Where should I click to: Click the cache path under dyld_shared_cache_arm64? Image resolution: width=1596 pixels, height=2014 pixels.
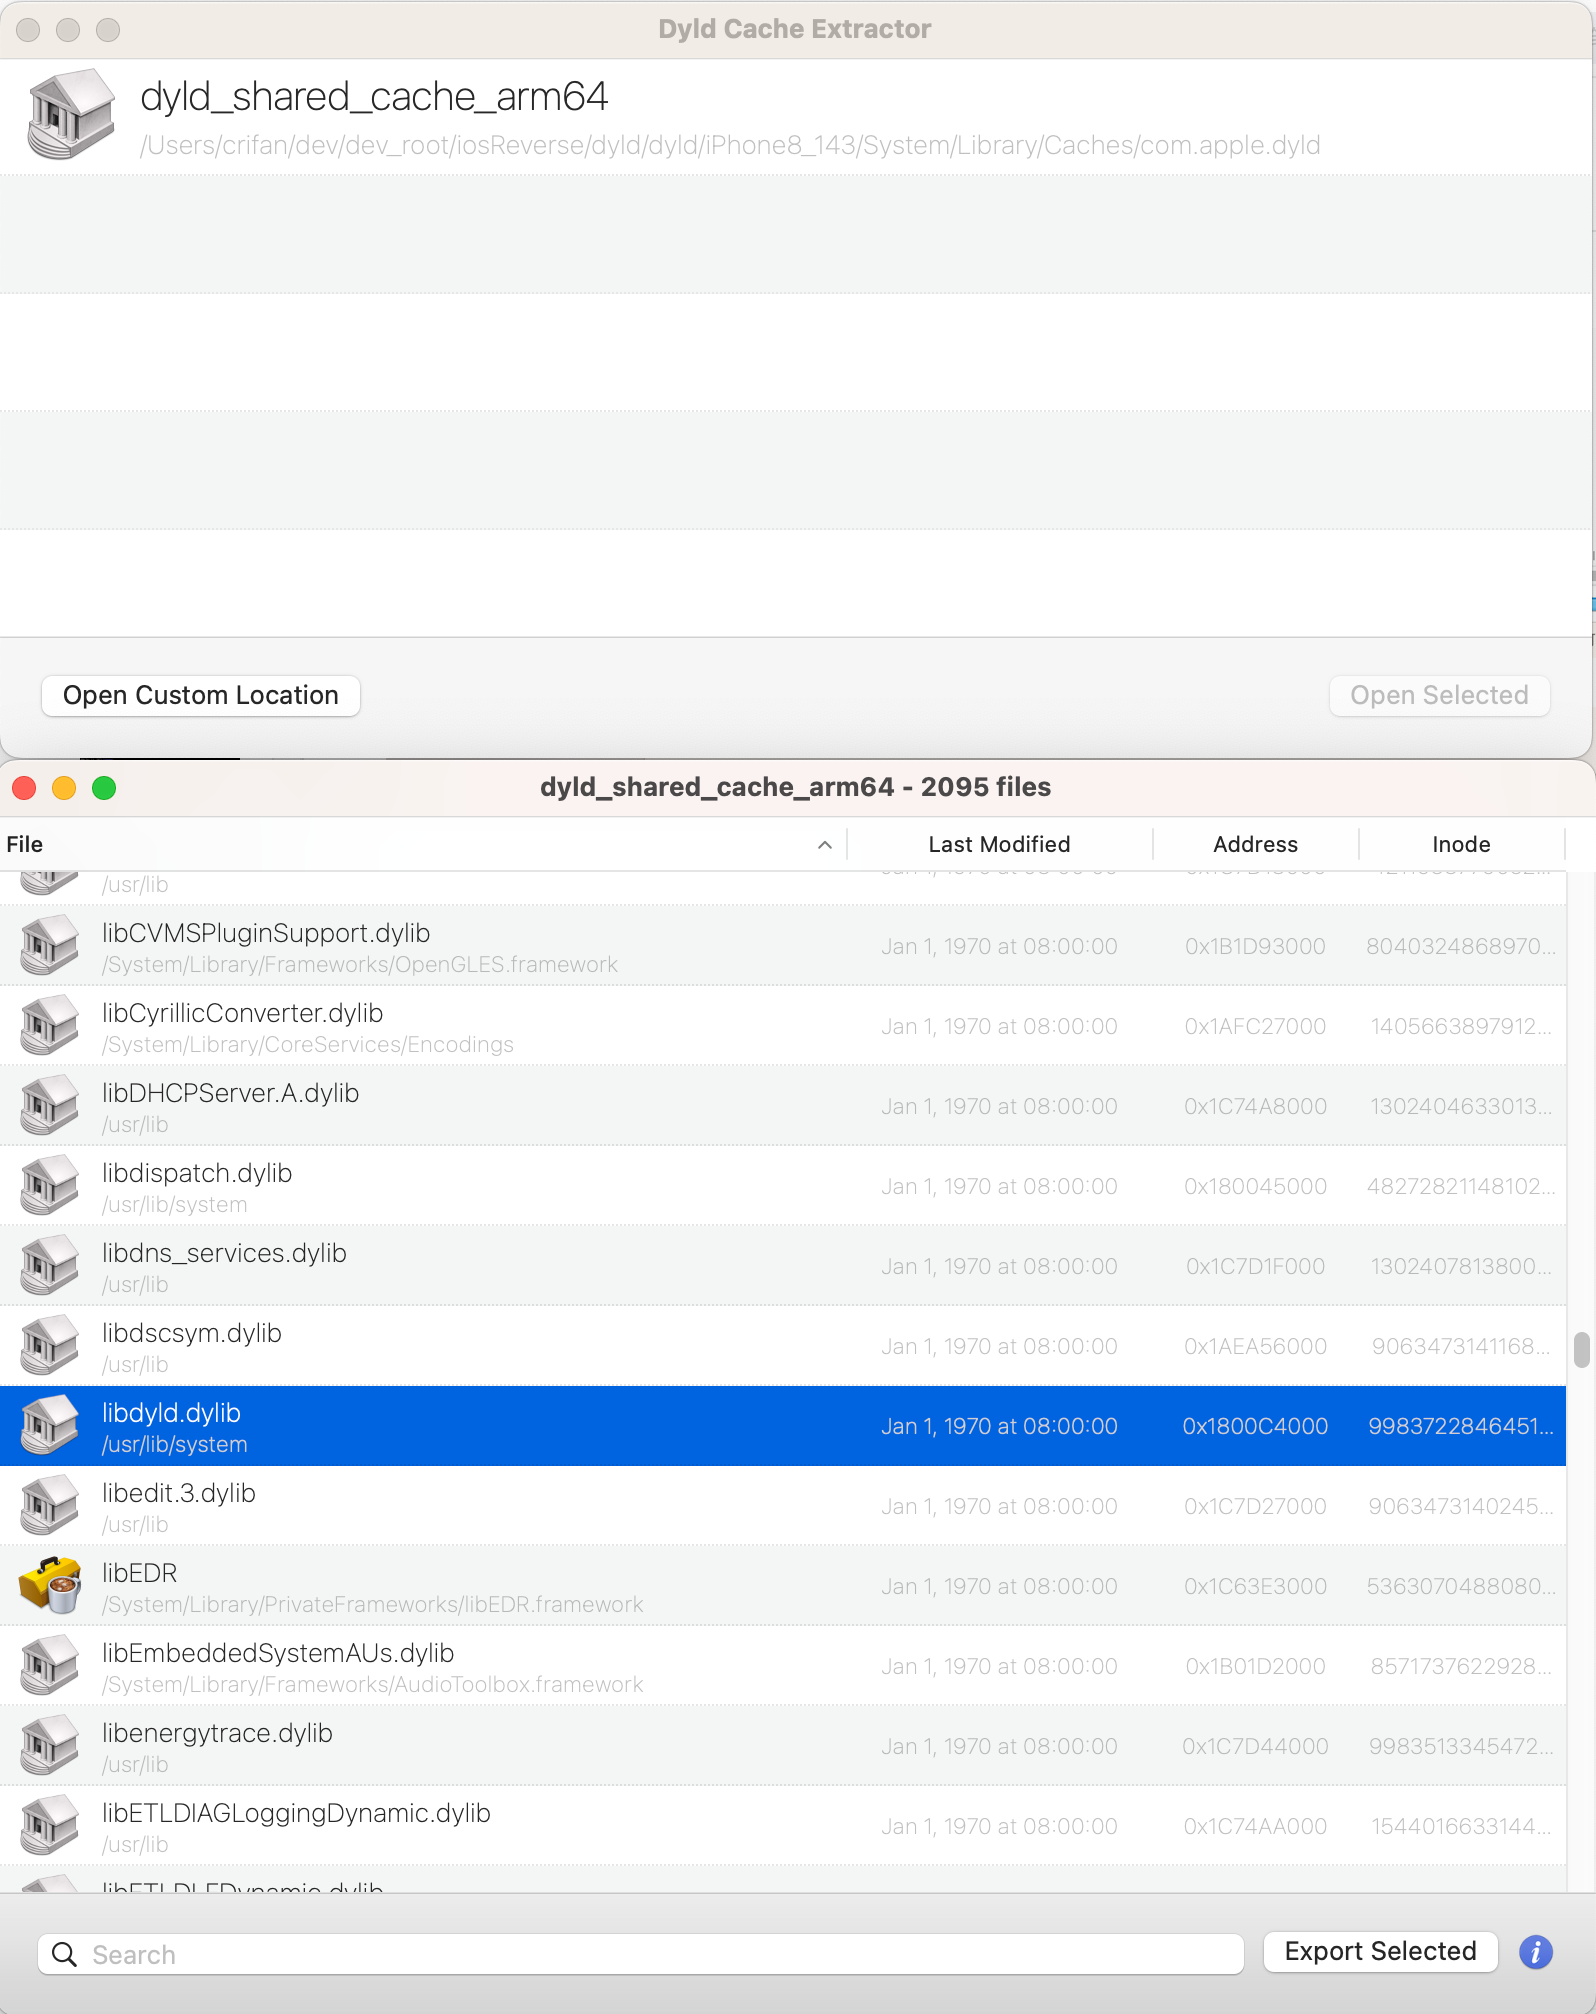pos(730,146)
